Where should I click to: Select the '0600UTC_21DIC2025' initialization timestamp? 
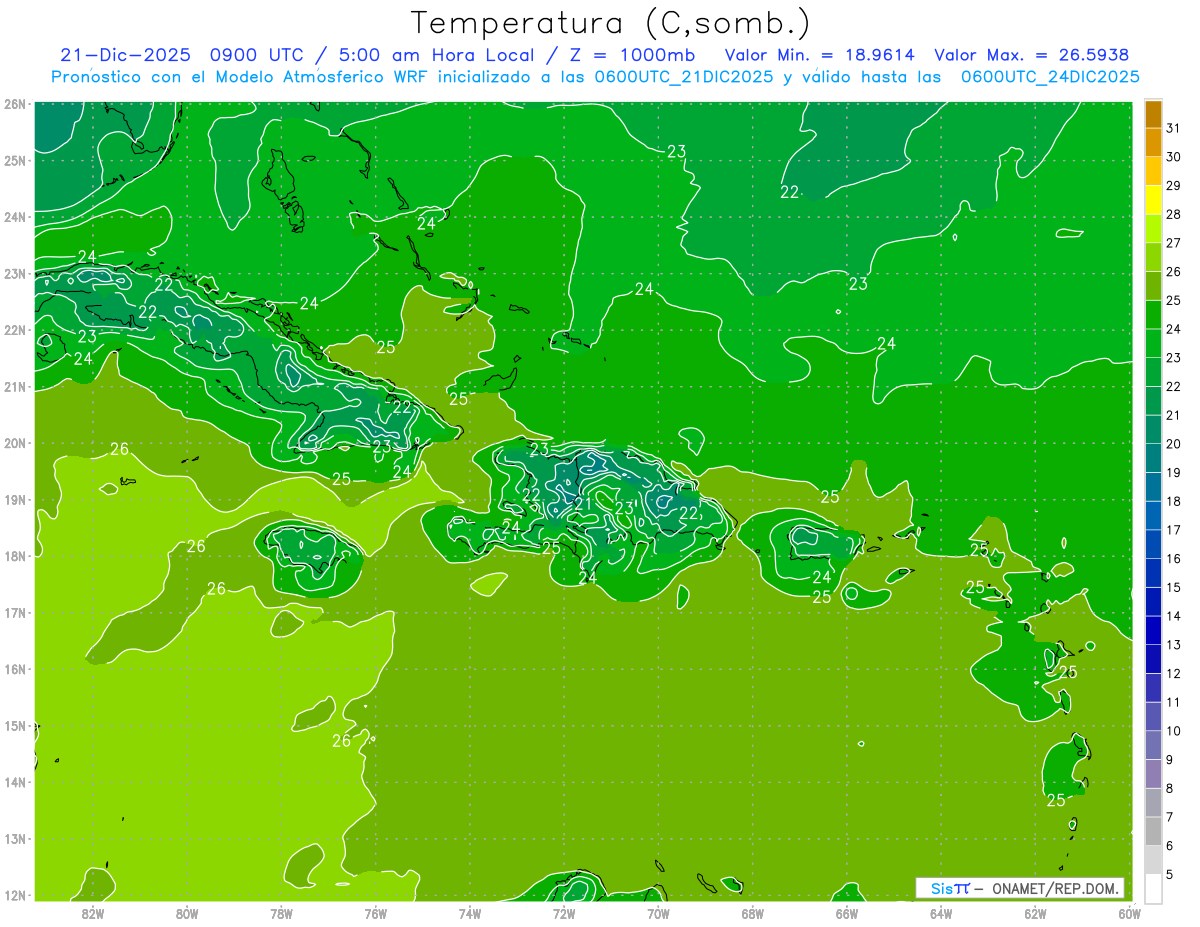tap(683, 76)
